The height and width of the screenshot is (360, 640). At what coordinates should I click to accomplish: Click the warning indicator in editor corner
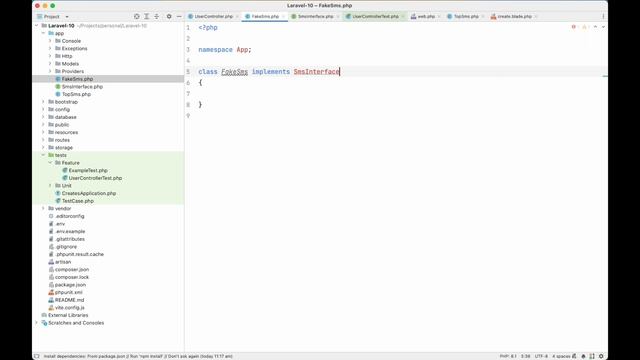tap(585, 27)
